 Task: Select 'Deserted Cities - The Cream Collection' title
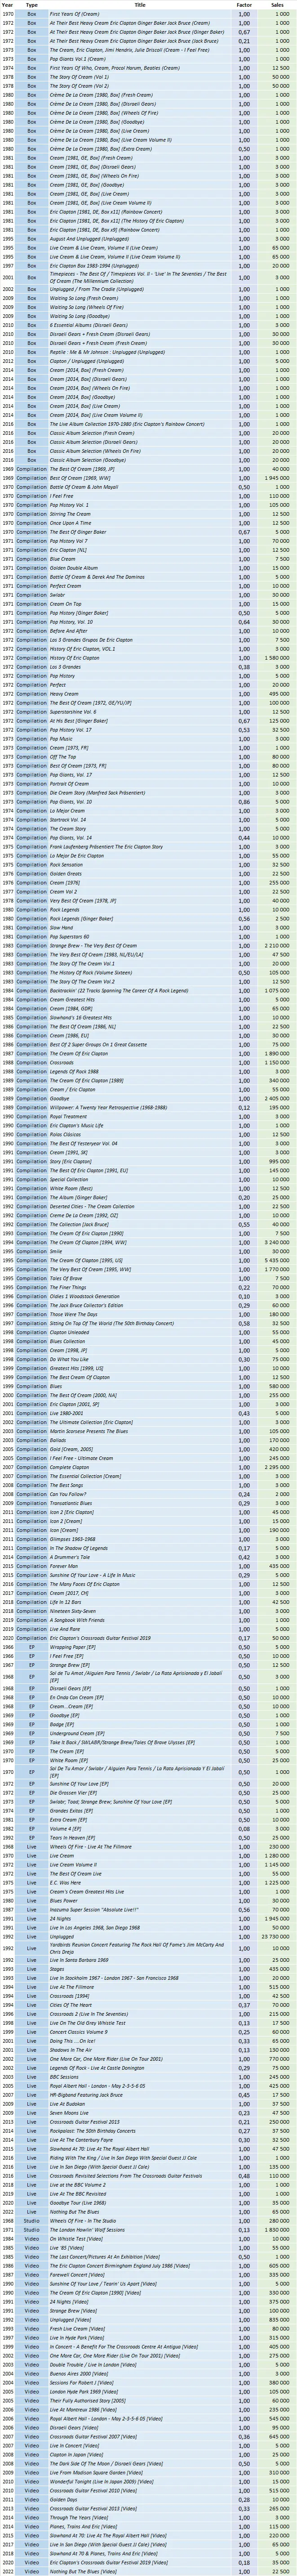pos(92,1207)
